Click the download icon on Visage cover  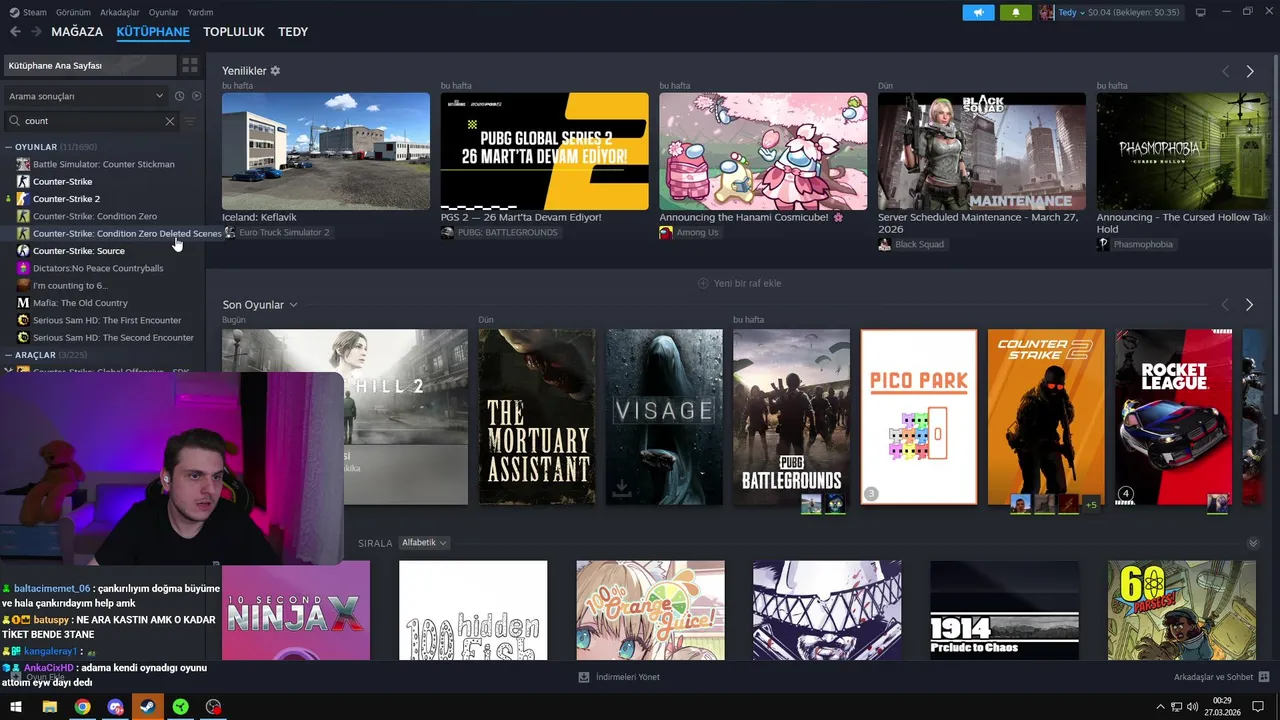(621, 488)
